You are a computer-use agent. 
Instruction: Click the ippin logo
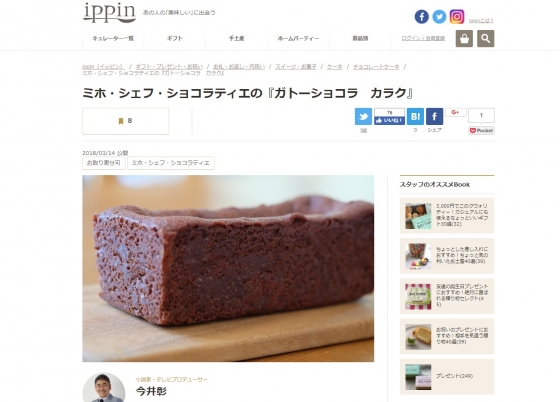coord(109,12)
